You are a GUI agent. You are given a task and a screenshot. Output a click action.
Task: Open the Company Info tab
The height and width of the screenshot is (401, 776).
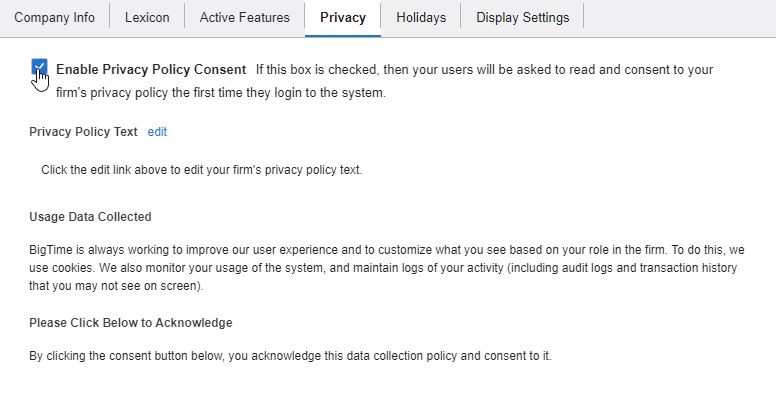pyautogui.click(x=54, y=18)
